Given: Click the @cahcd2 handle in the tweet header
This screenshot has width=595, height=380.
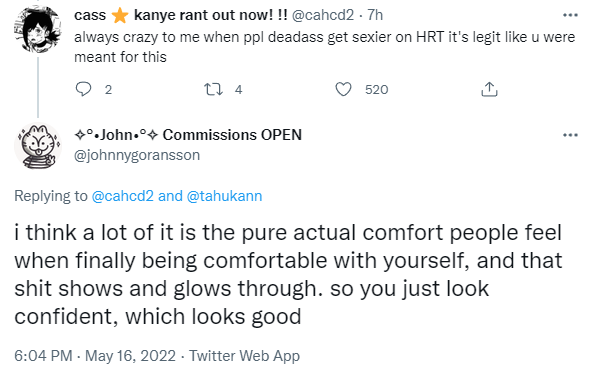Looking at the screenshot, I should [323, 15].
